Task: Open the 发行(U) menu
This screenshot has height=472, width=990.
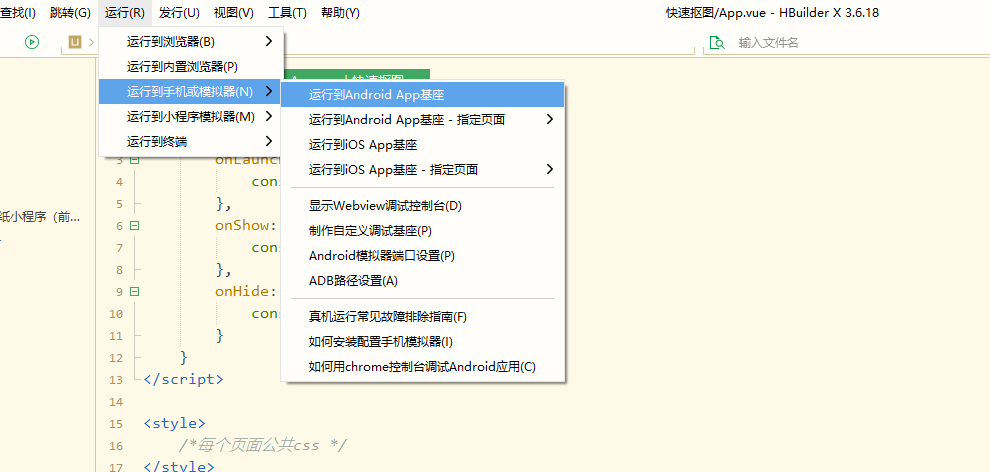Action: [179, 13]
